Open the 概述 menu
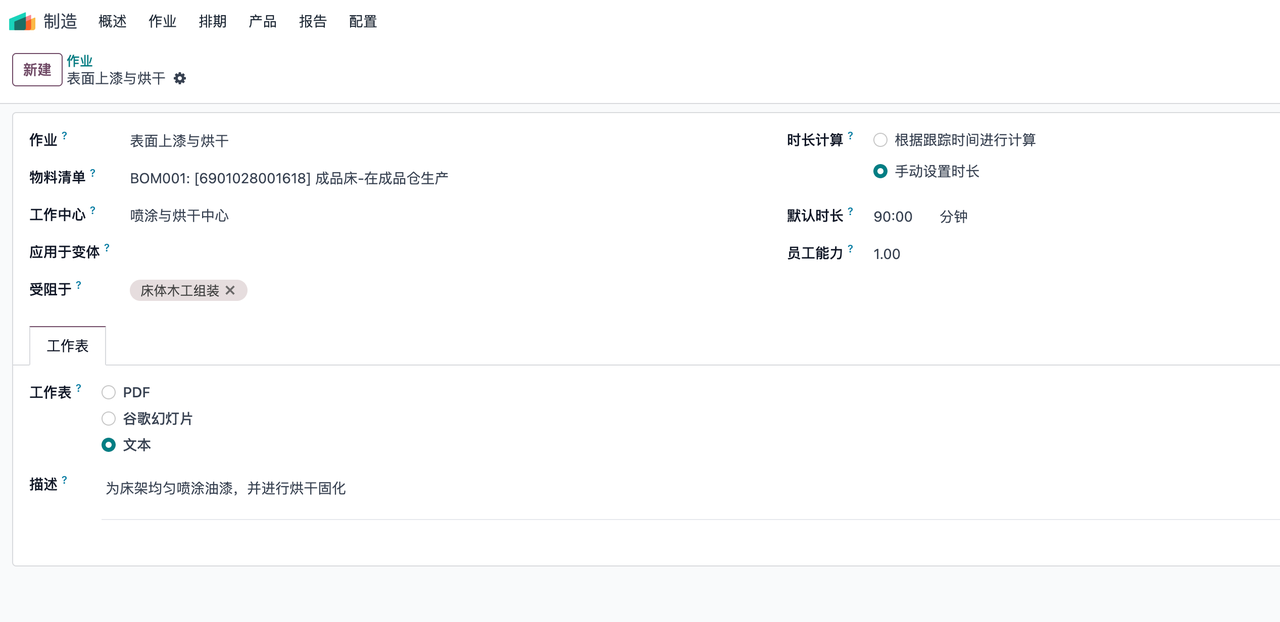 (113, 21)
